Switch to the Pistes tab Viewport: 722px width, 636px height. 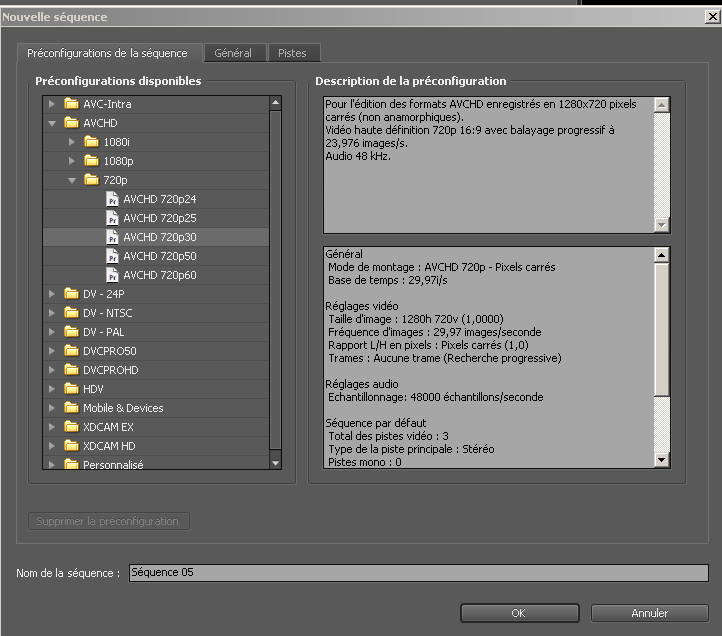coord(292,53)
